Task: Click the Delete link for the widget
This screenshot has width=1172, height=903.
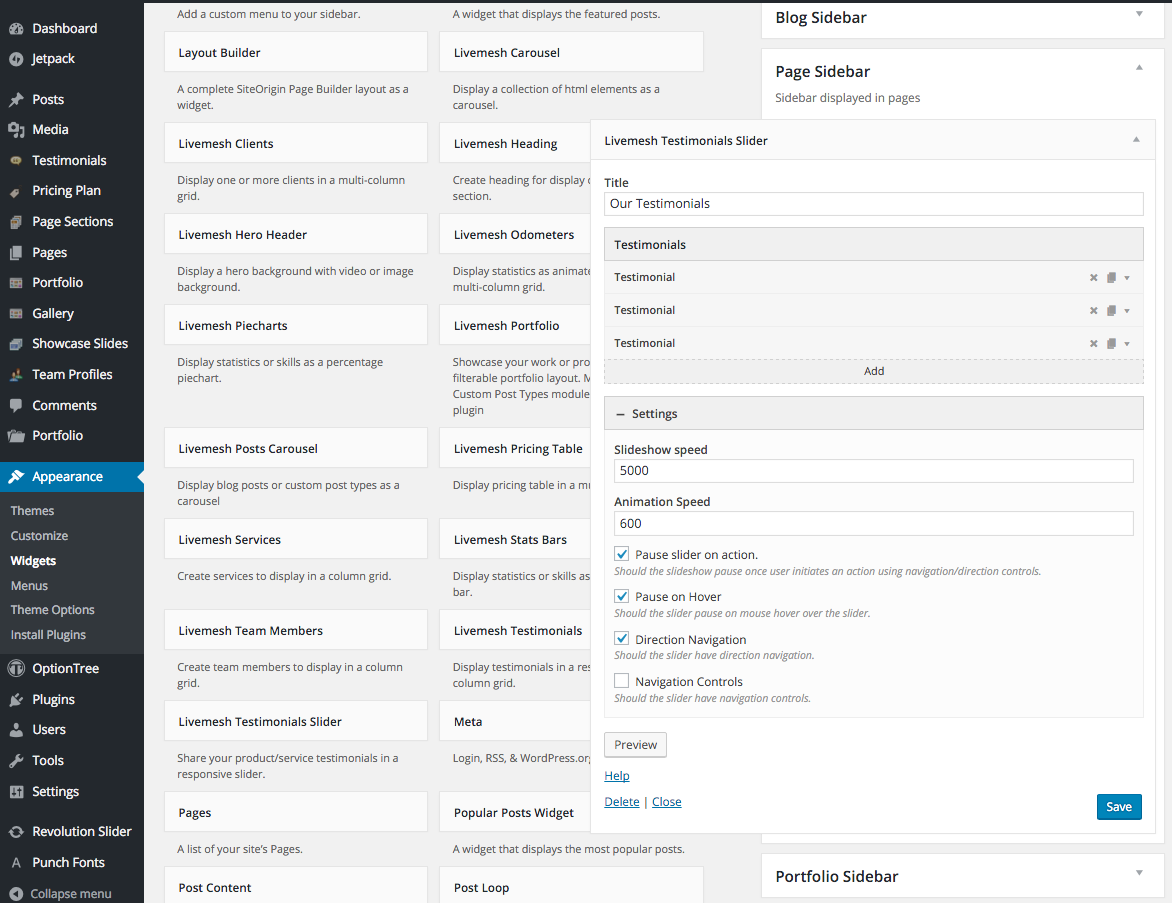Action: coord(622,801)
